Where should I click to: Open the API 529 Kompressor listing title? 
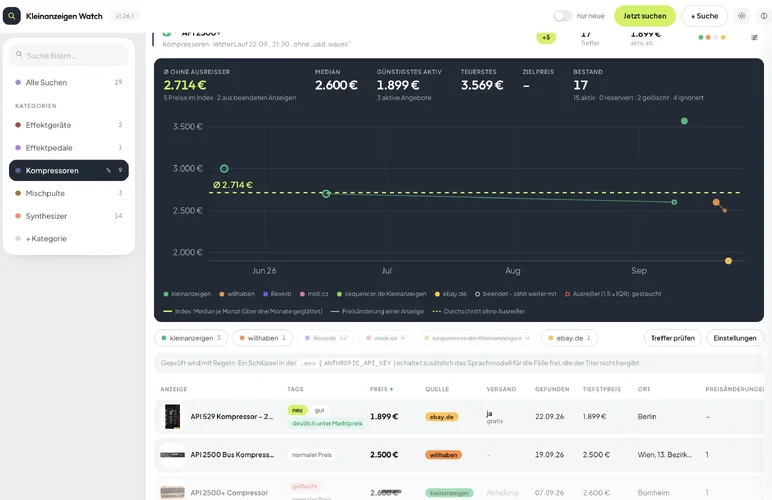pyautogui.click(x=231, y=416)
